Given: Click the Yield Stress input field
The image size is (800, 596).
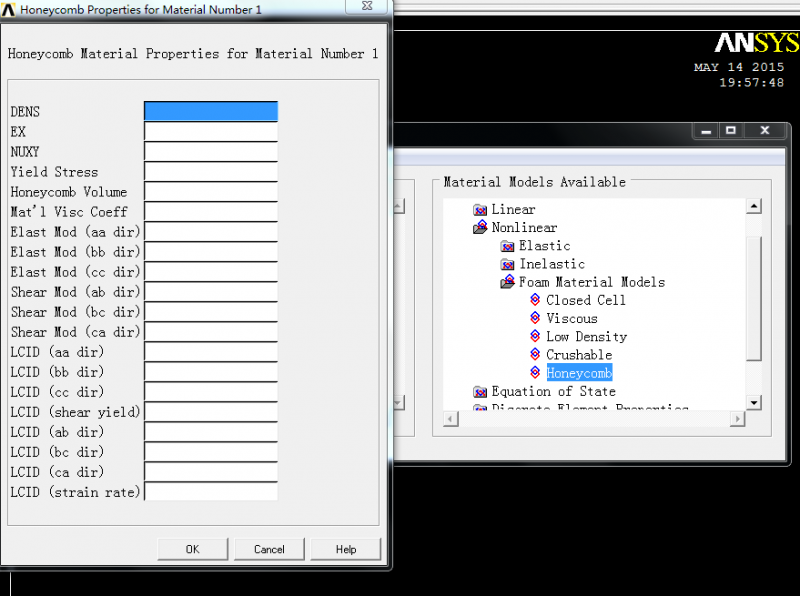Looking at the screenshot, I should (x=211, y=171).
